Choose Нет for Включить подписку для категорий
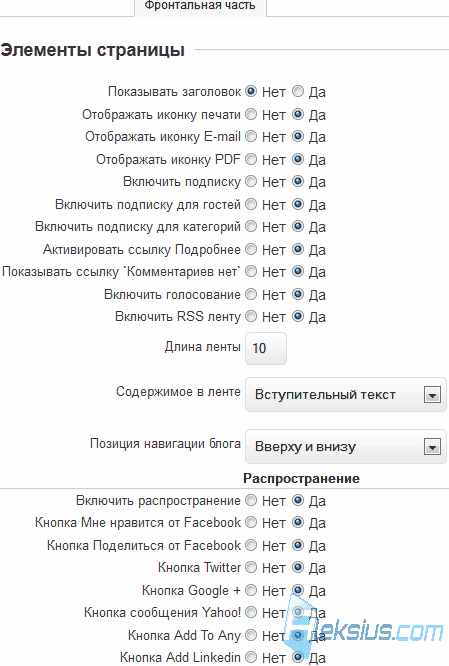This screenshot has width=449, height=666. [x=251, y=226]
